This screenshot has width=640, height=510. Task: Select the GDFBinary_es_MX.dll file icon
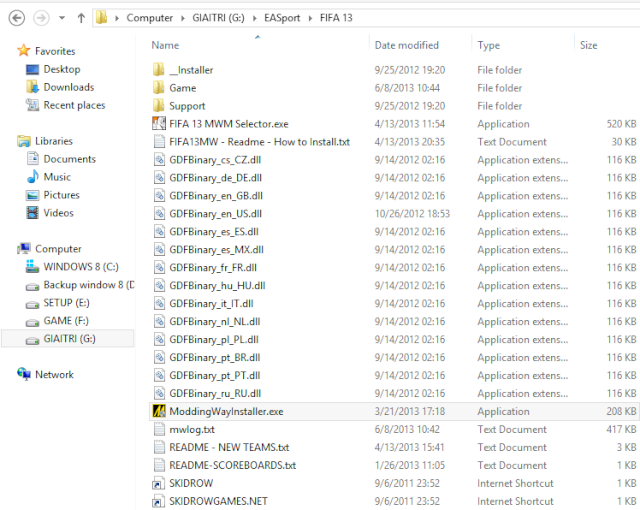159,249
